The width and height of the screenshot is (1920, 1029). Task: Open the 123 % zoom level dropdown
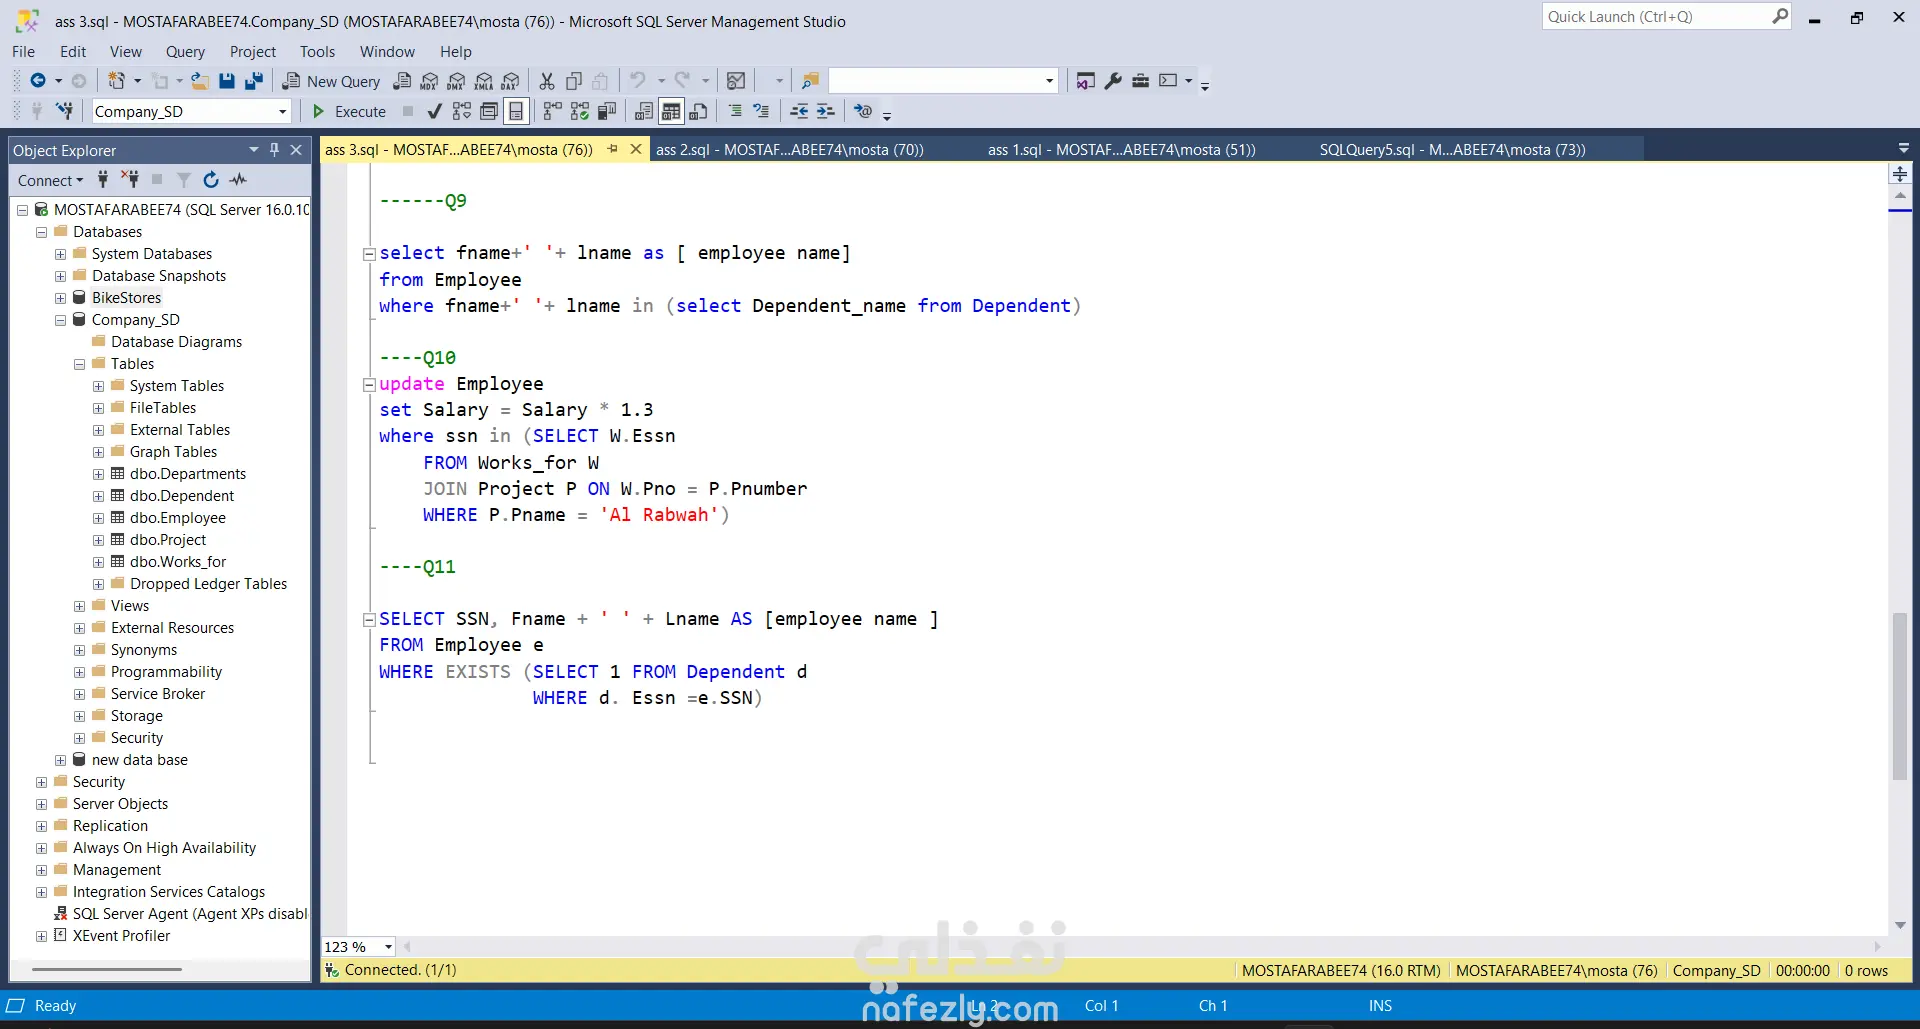[x=388, y=947]
